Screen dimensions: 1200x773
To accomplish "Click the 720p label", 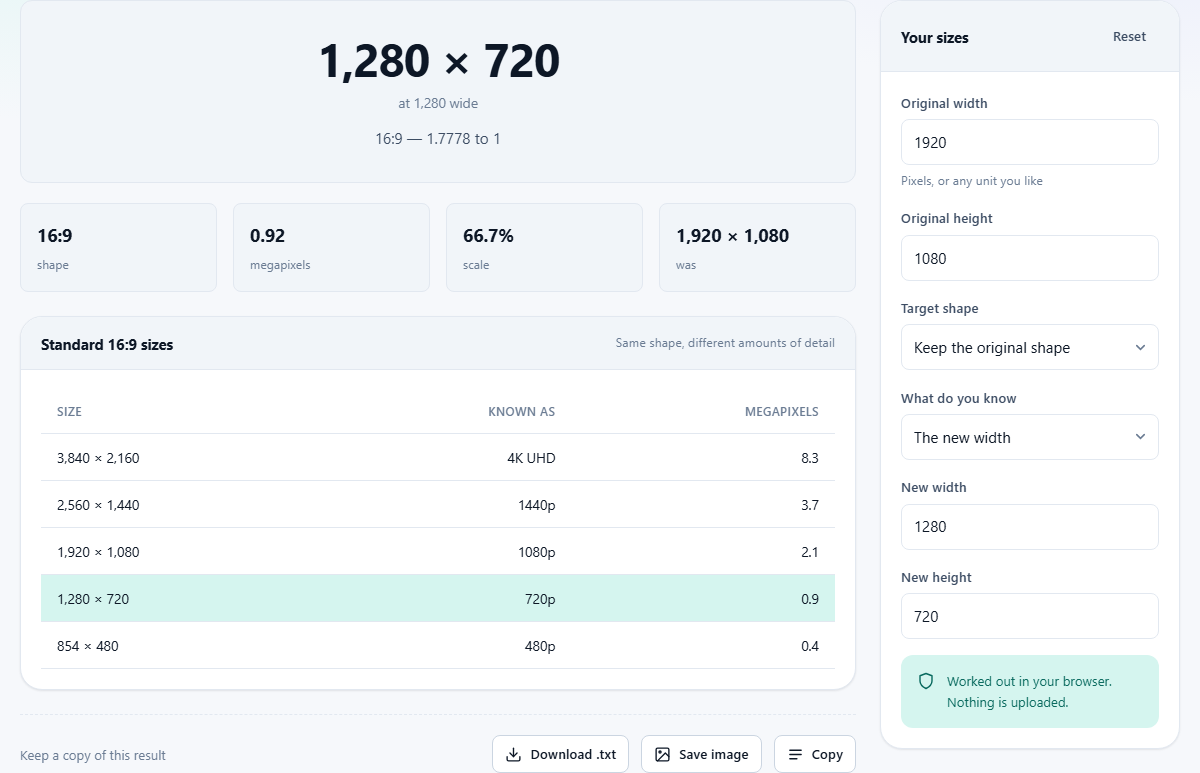I will pyautogui.click(x=540, y=599).
